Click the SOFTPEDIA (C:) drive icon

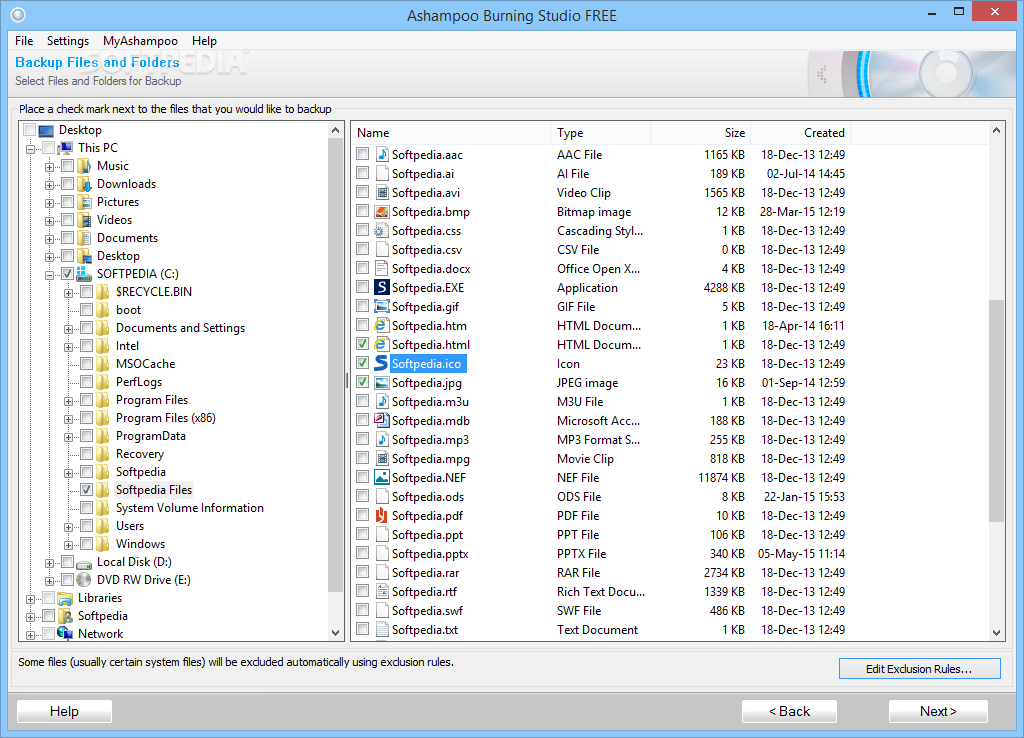(x=85, y=274)
